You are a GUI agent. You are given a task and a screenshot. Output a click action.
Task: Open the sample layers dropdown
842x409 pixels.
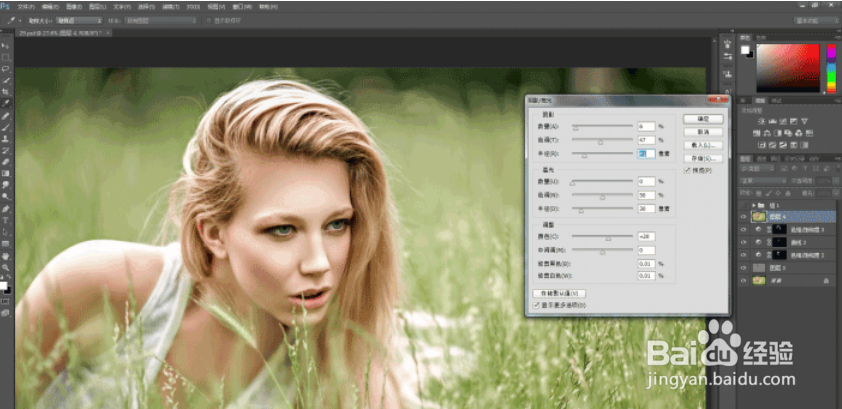(x=160, y=20)
